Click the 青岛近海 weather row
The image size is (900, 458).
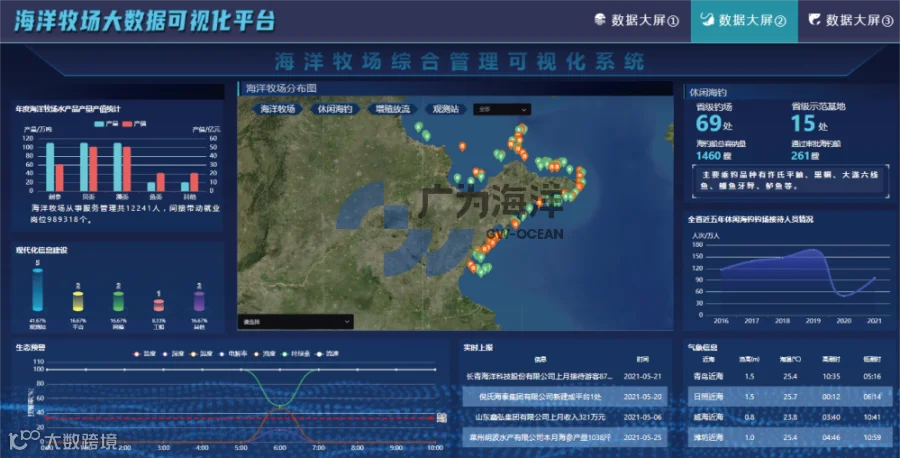click(x=790, y=377)
